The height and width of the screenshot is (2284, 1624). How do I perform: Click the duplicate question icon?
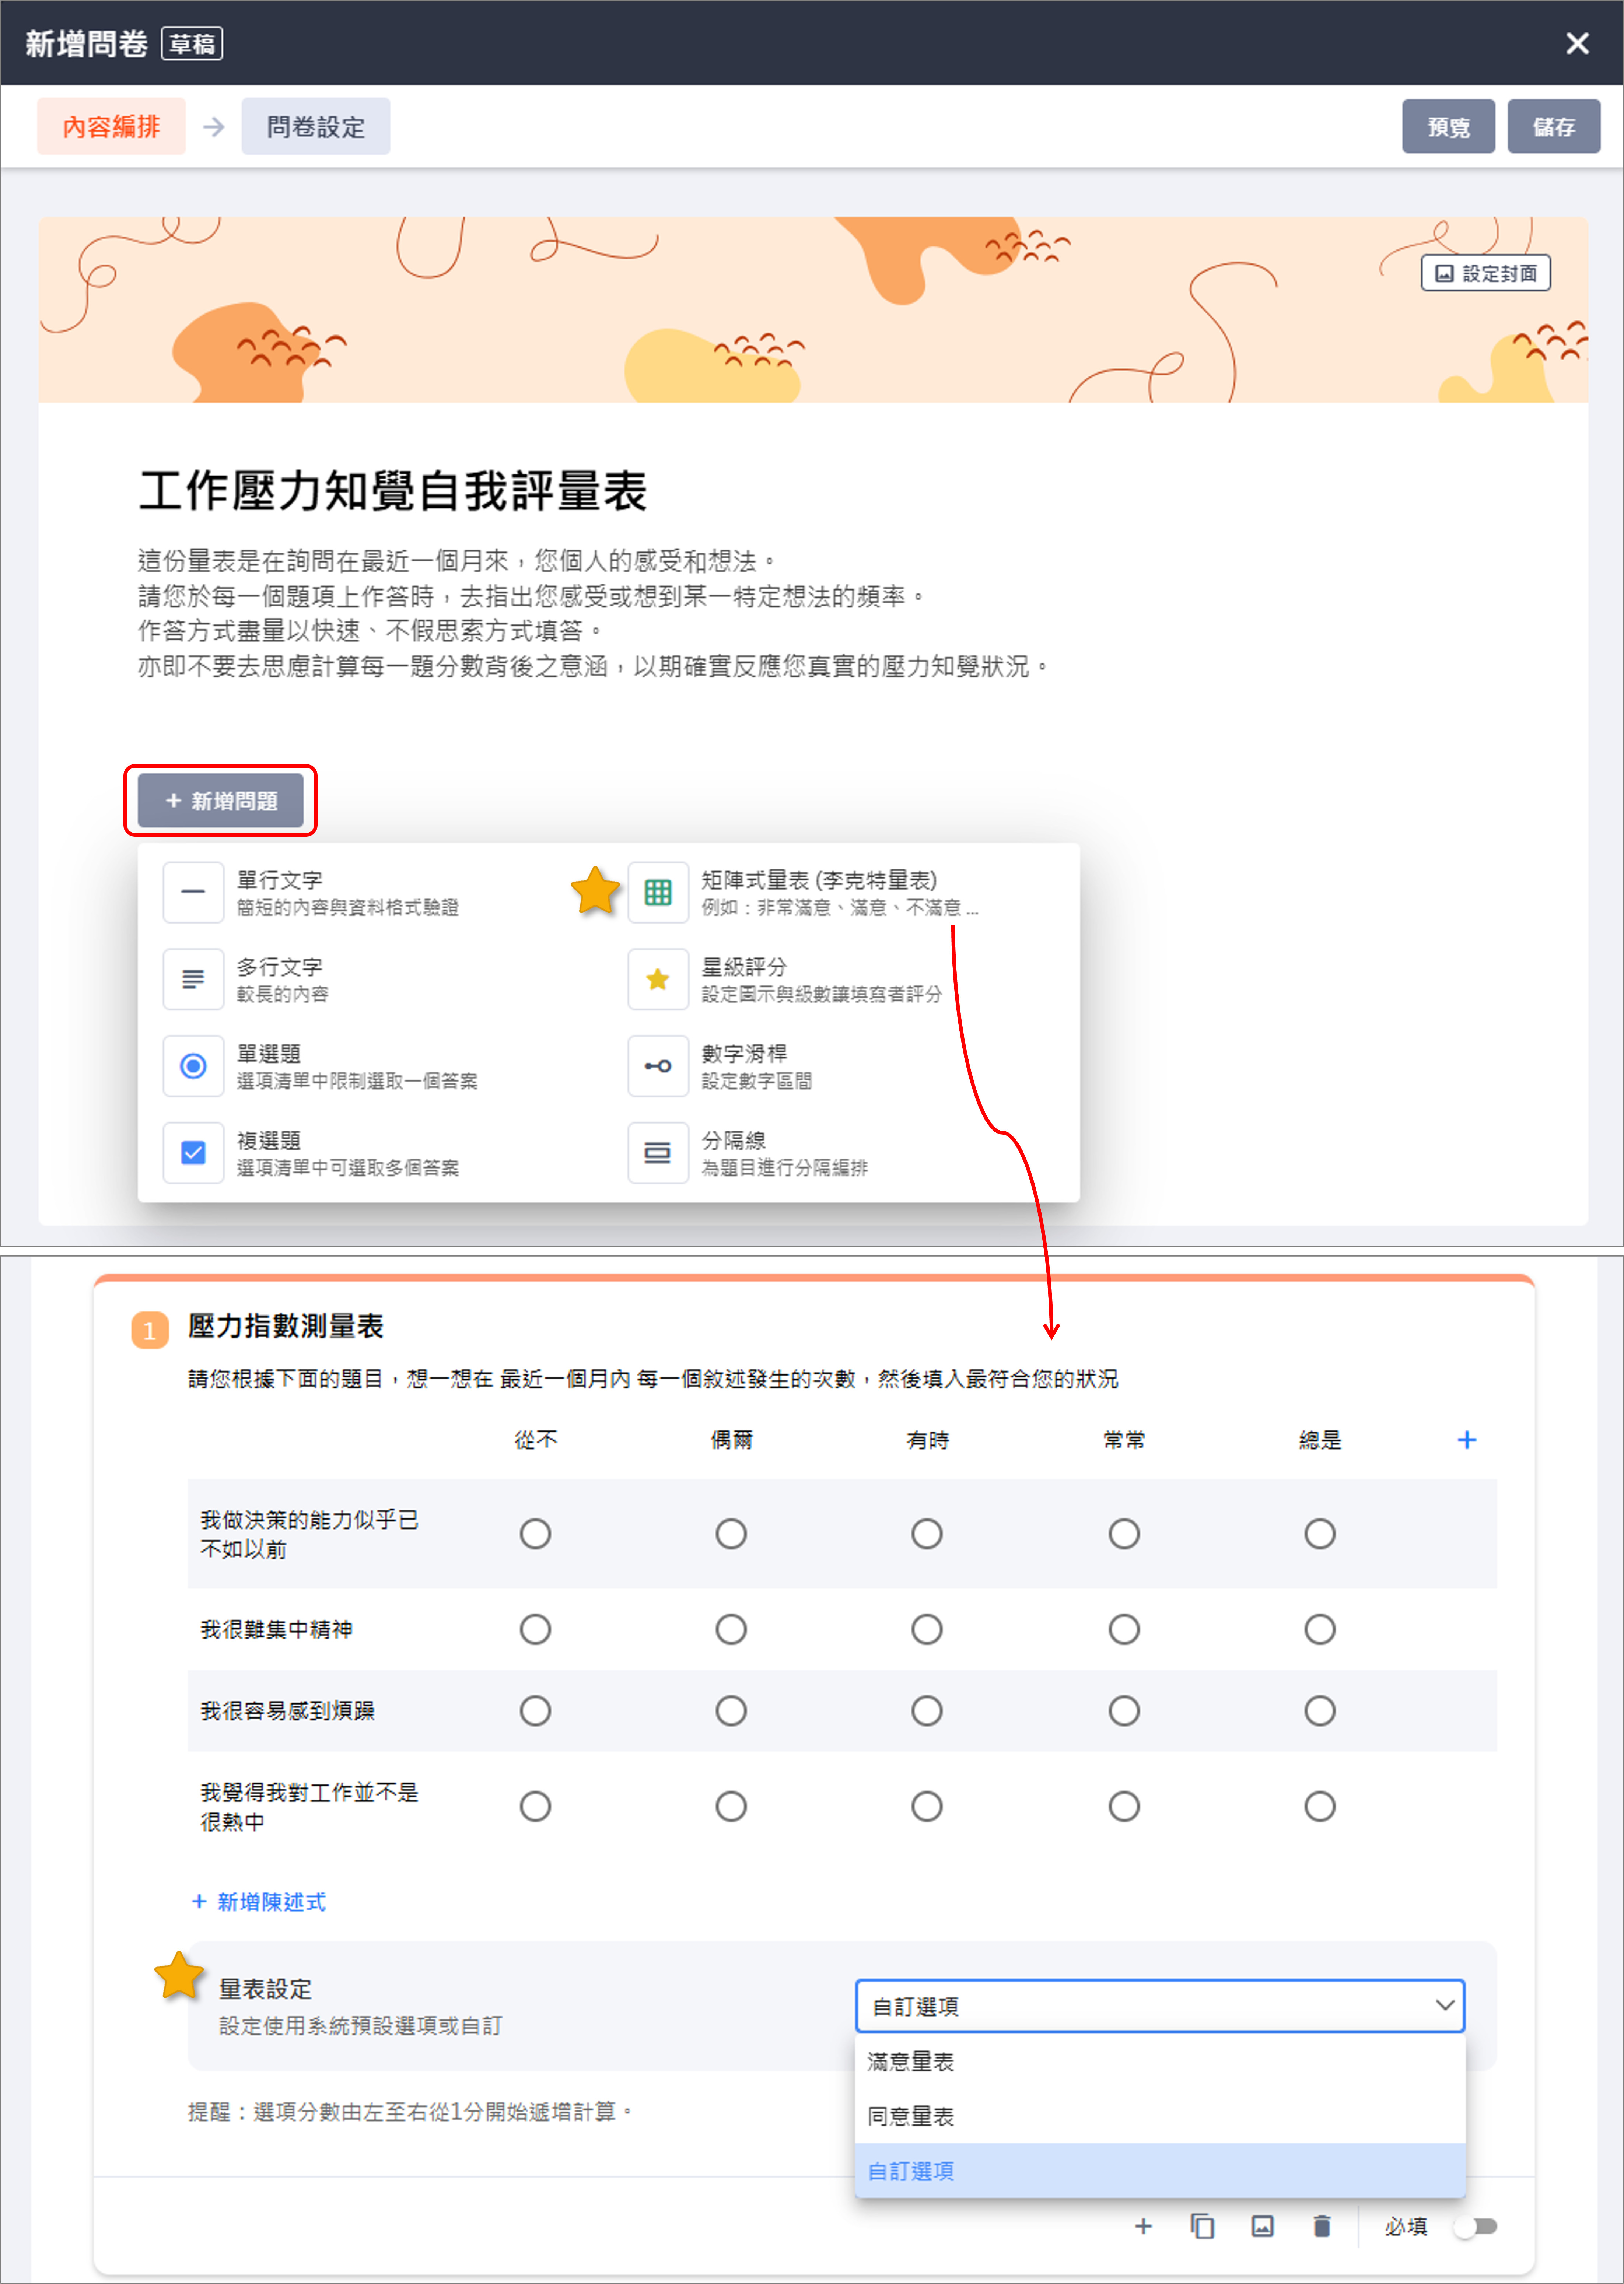point(1202,2226)
